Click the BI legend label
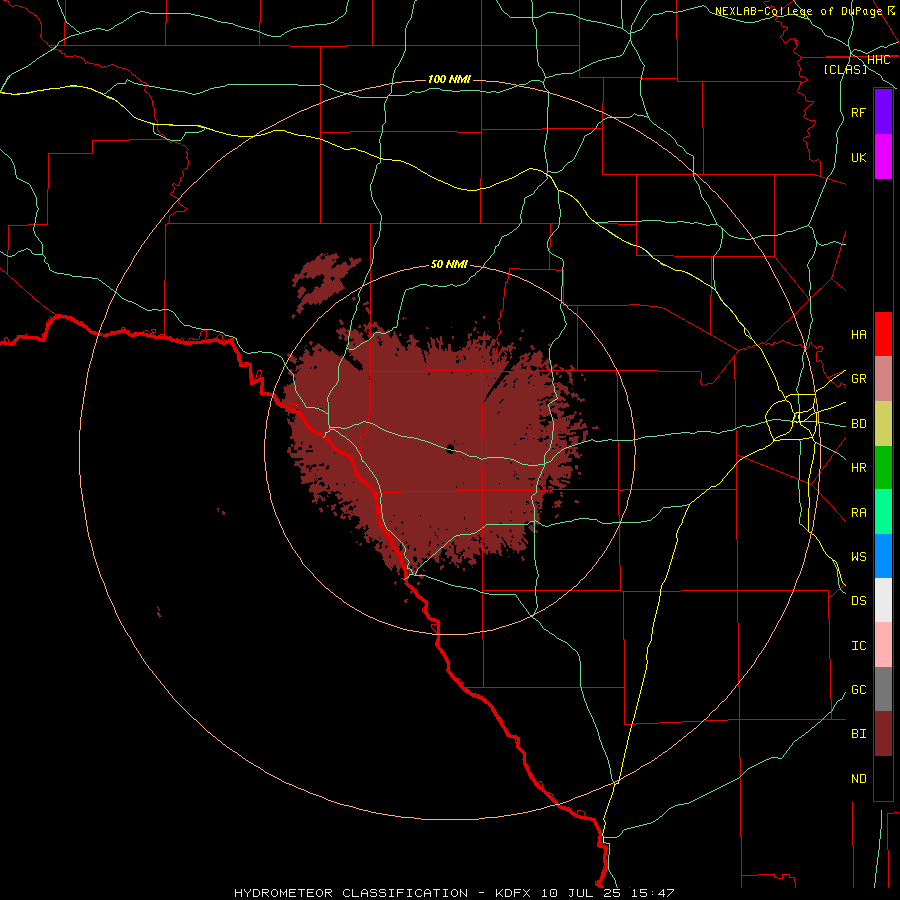The width and height of the screenshot is (900, 900). [x=858, y=734]
